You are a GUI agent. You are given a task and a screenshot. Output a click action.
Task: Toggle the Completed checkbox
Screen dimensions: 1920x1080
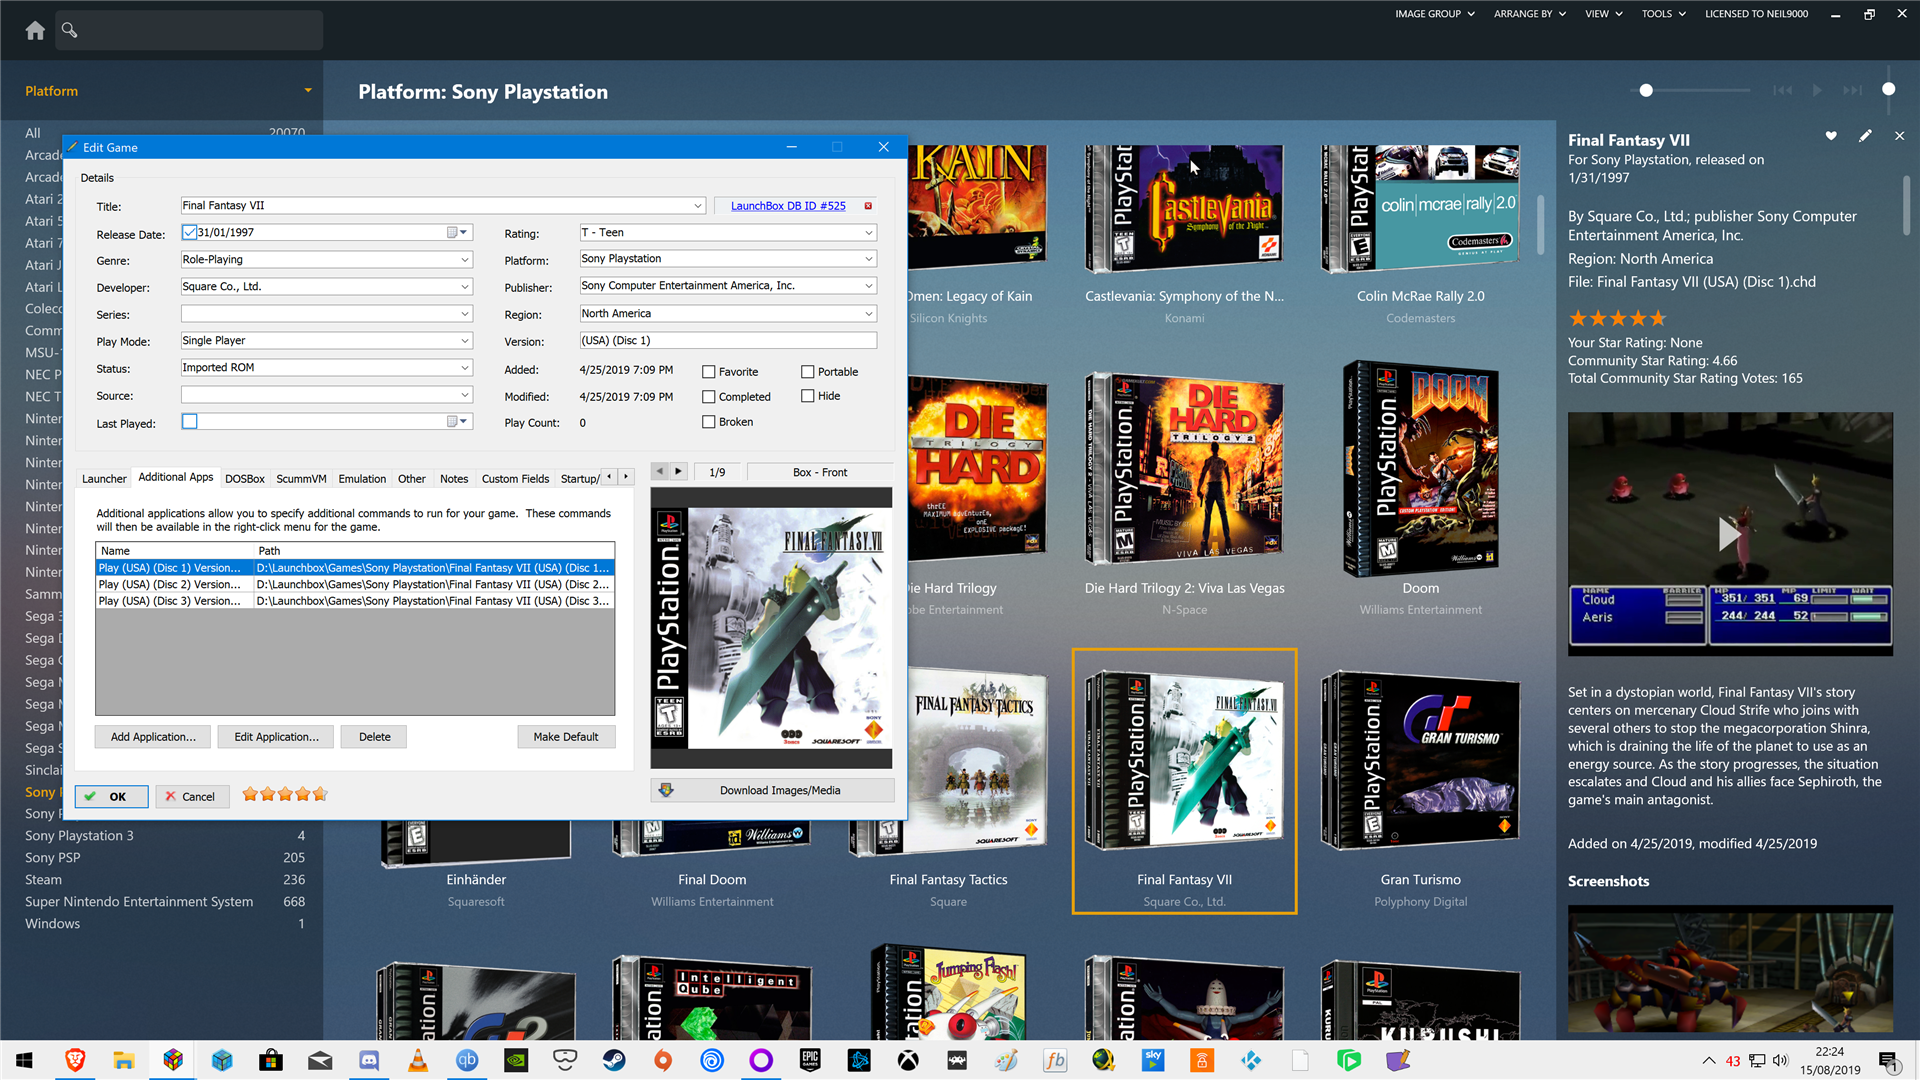[709, 397]
